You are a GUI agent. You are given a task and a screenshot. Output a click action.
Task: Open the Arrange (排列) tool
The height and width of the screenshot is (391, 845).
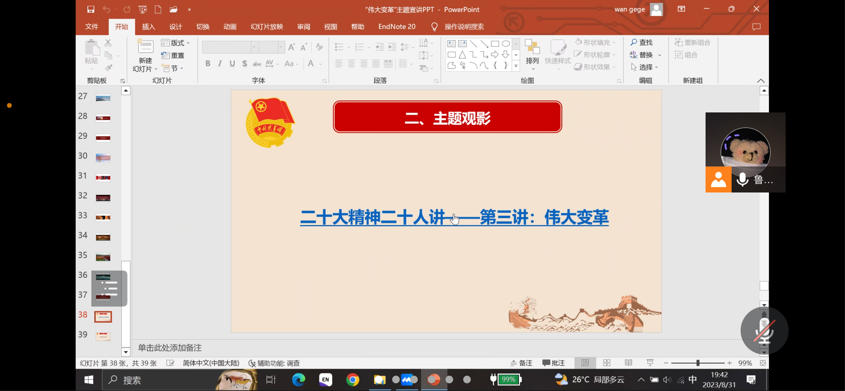pyautogui.click(x=532, y=52)
